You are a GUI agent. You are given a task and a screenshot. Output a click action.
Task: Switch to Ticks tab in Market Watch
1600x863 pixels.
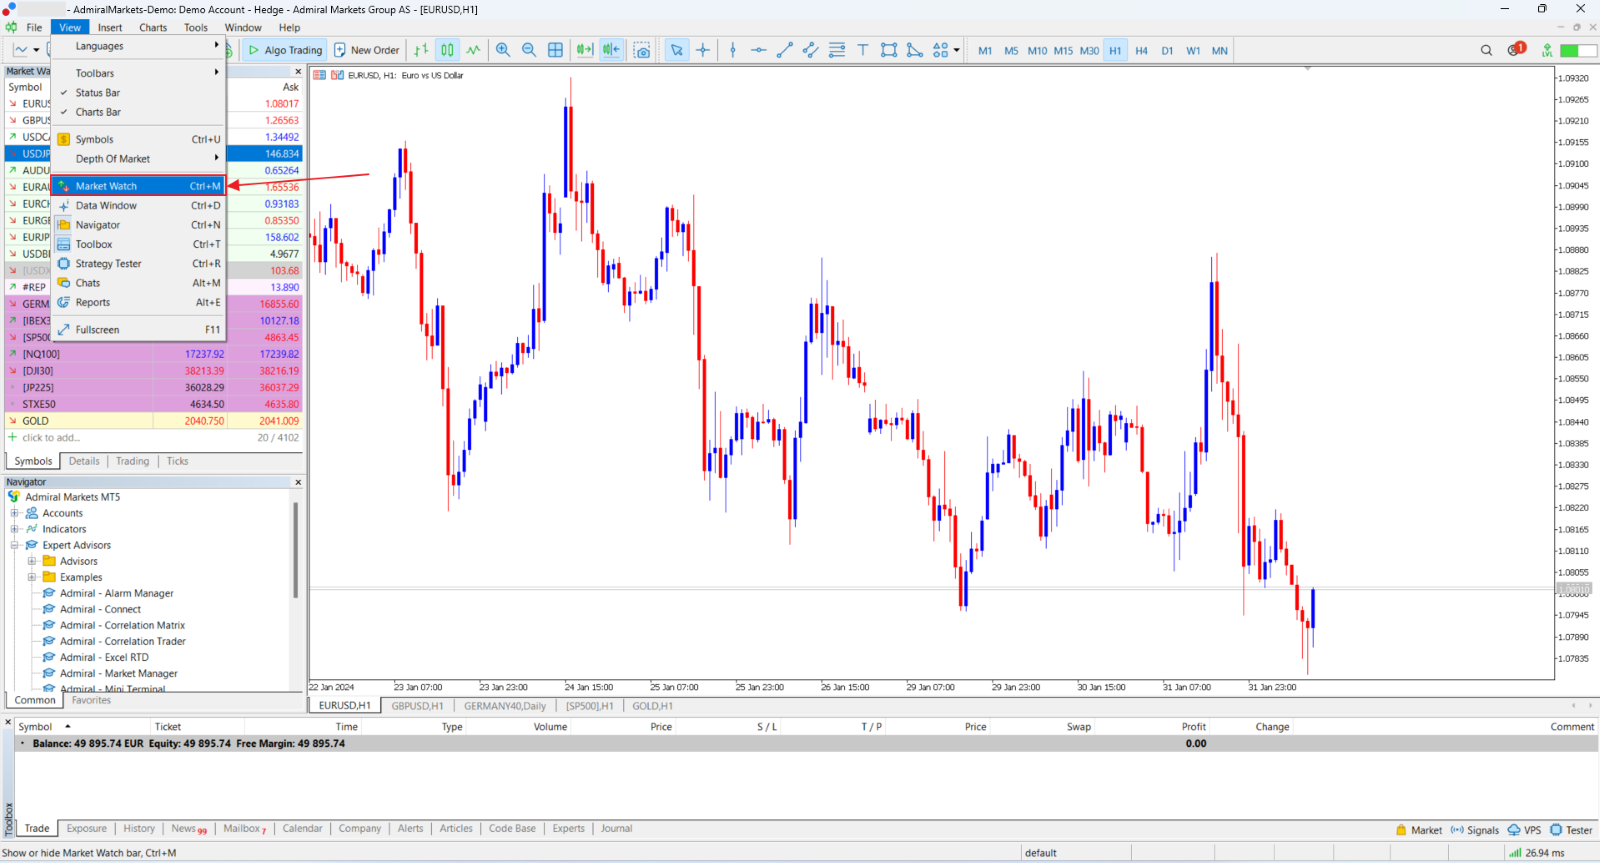click(x=177, y=461)
